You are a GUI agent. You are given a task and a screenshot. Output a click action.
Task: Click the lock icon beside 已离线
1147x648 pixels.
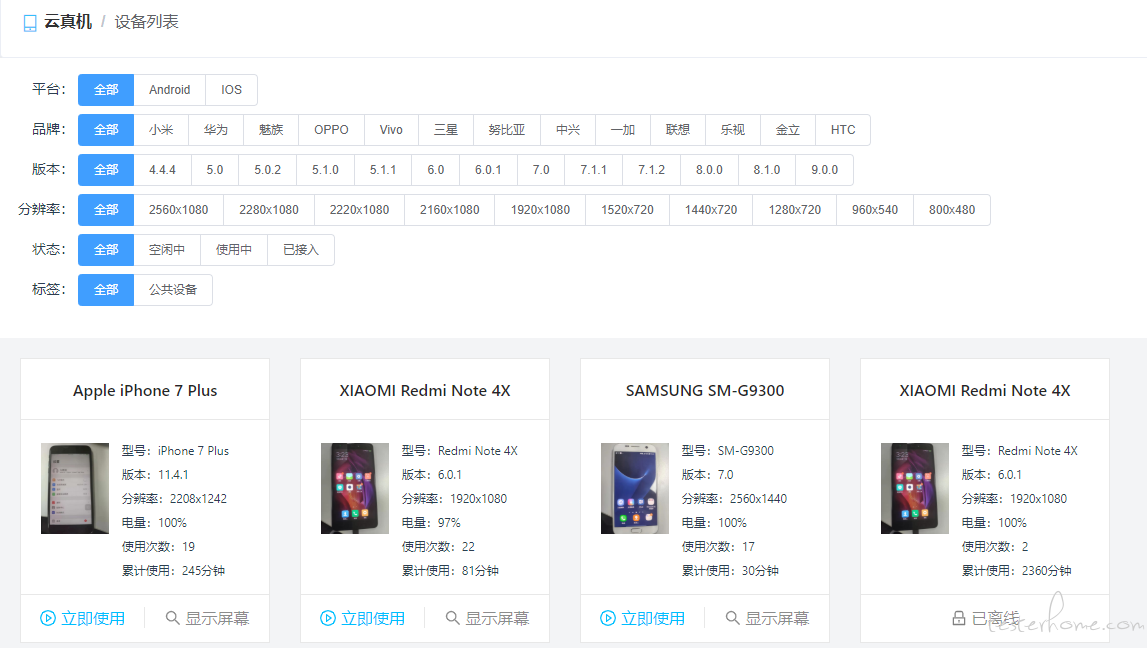[958, 618]
